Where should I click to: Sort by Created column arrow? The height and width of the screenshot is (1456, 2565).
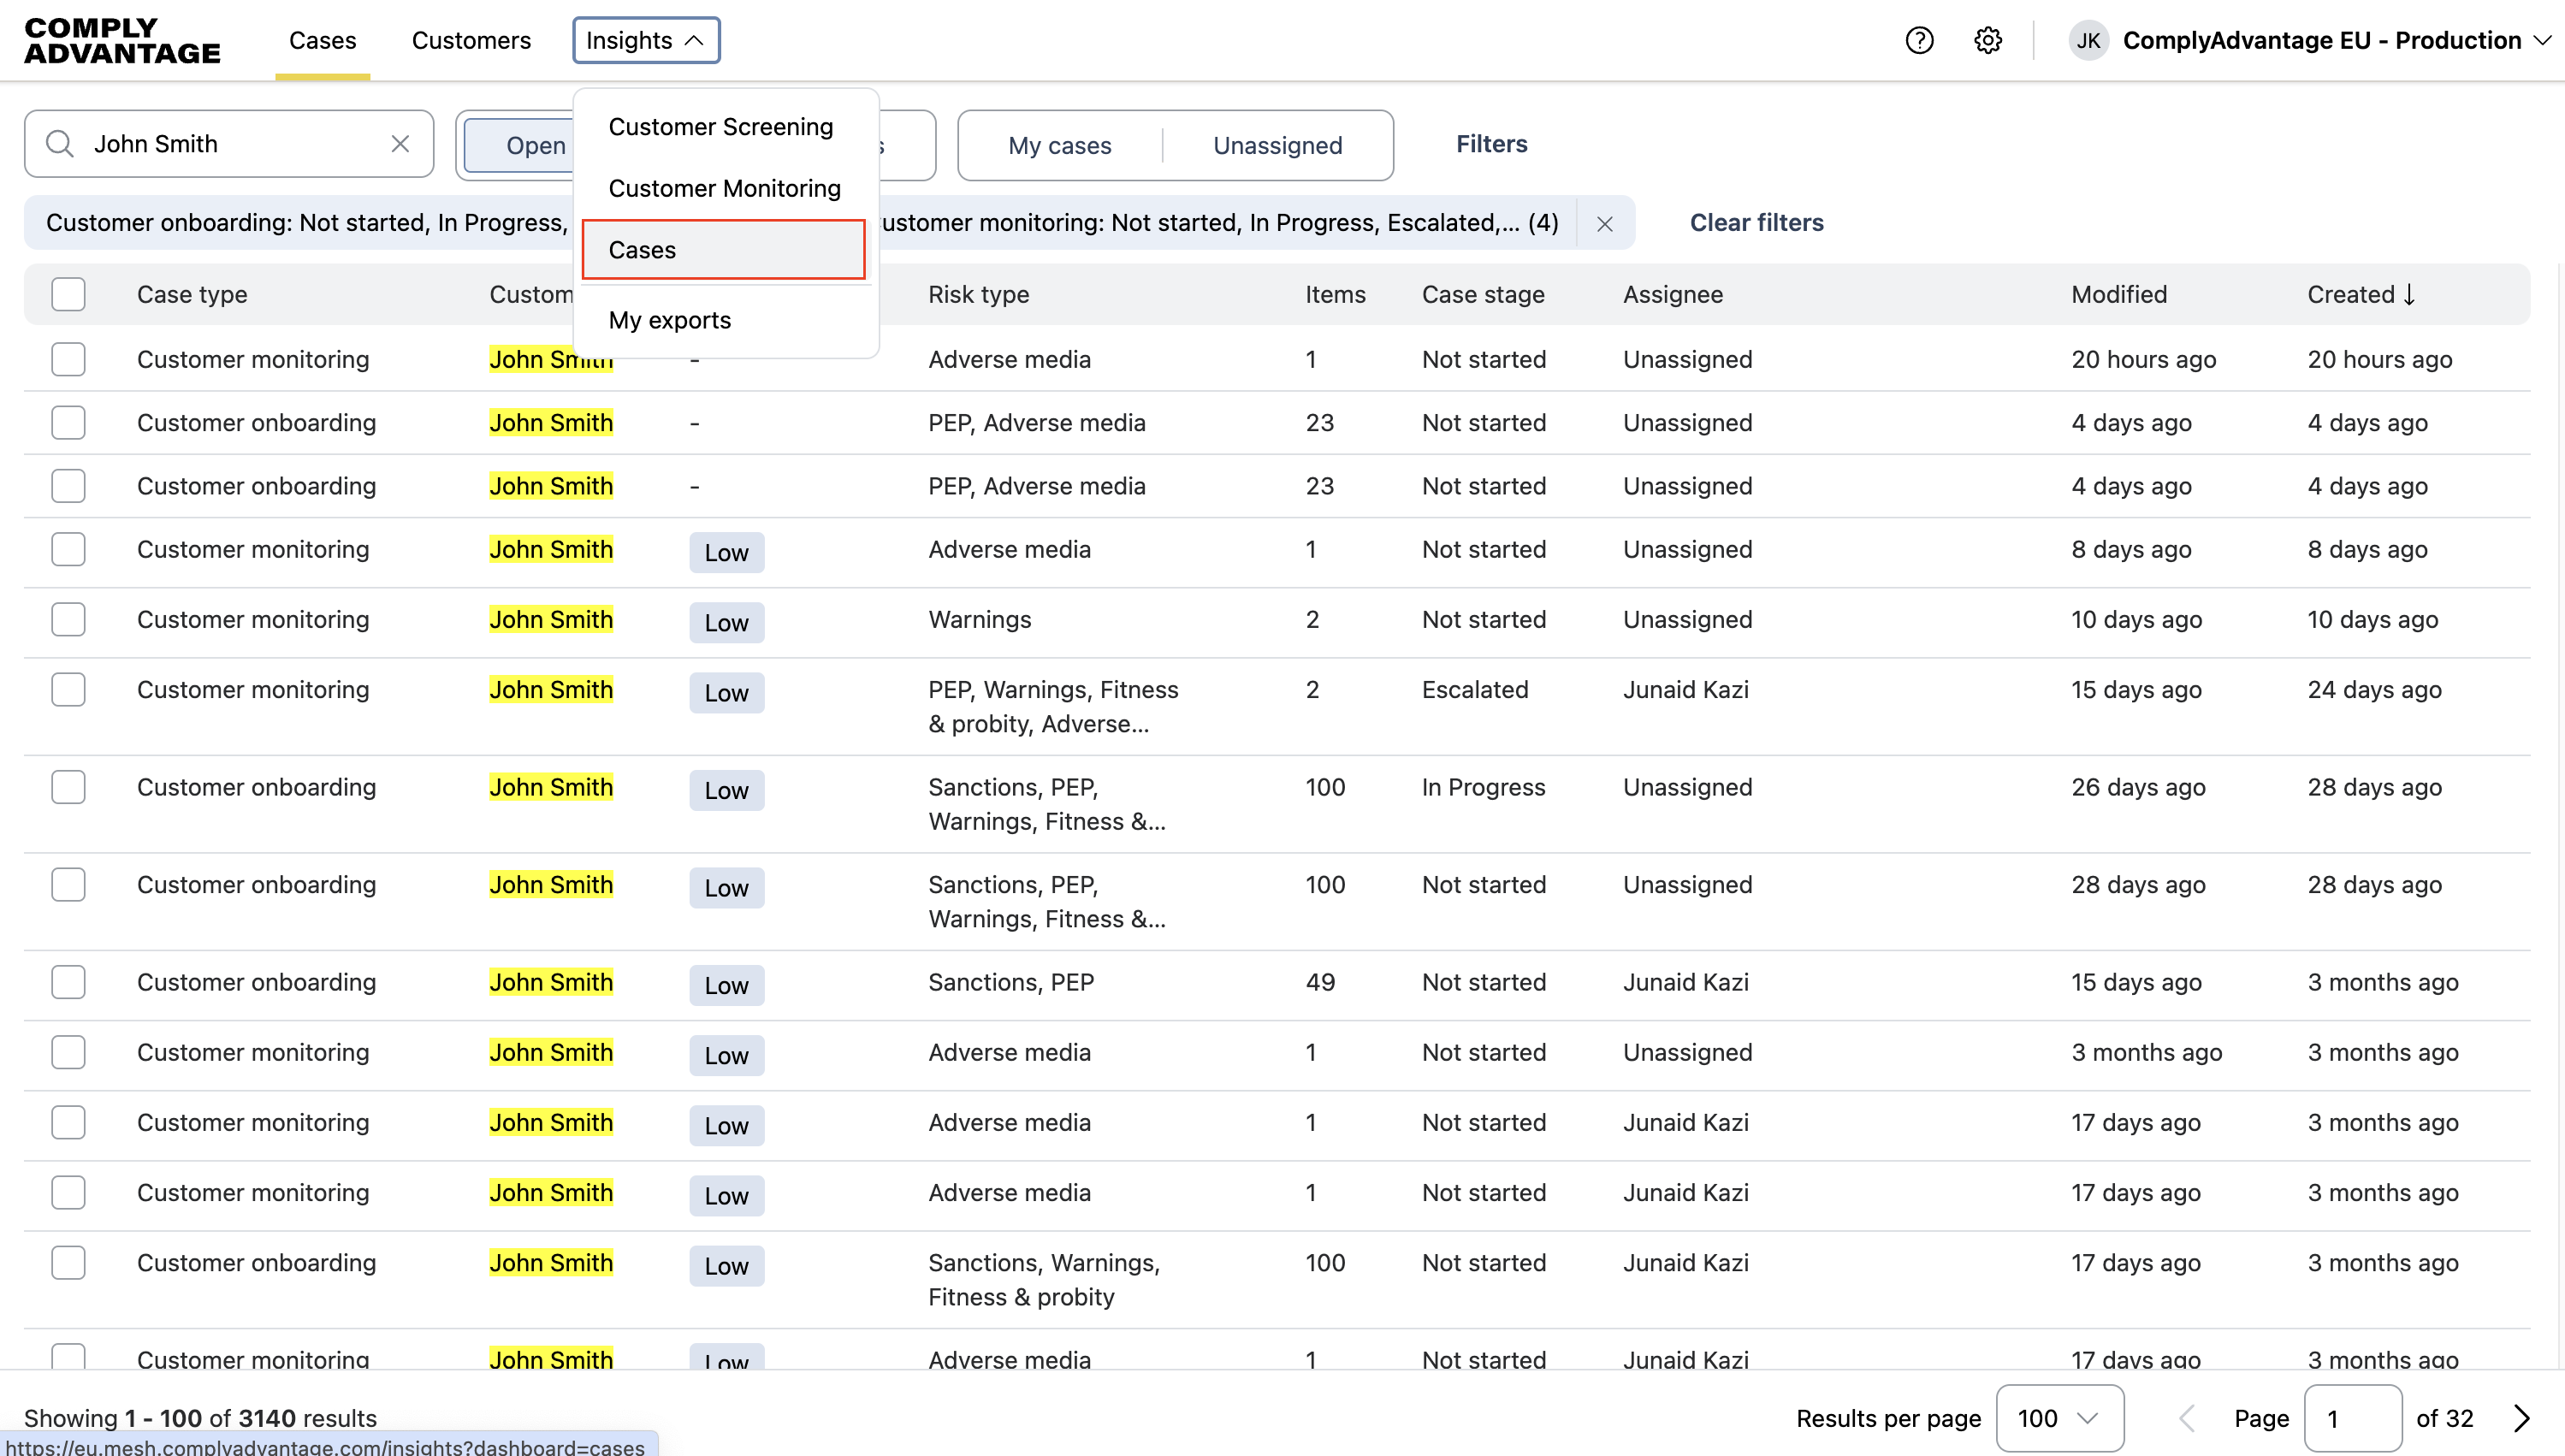tap(2409, 294)
